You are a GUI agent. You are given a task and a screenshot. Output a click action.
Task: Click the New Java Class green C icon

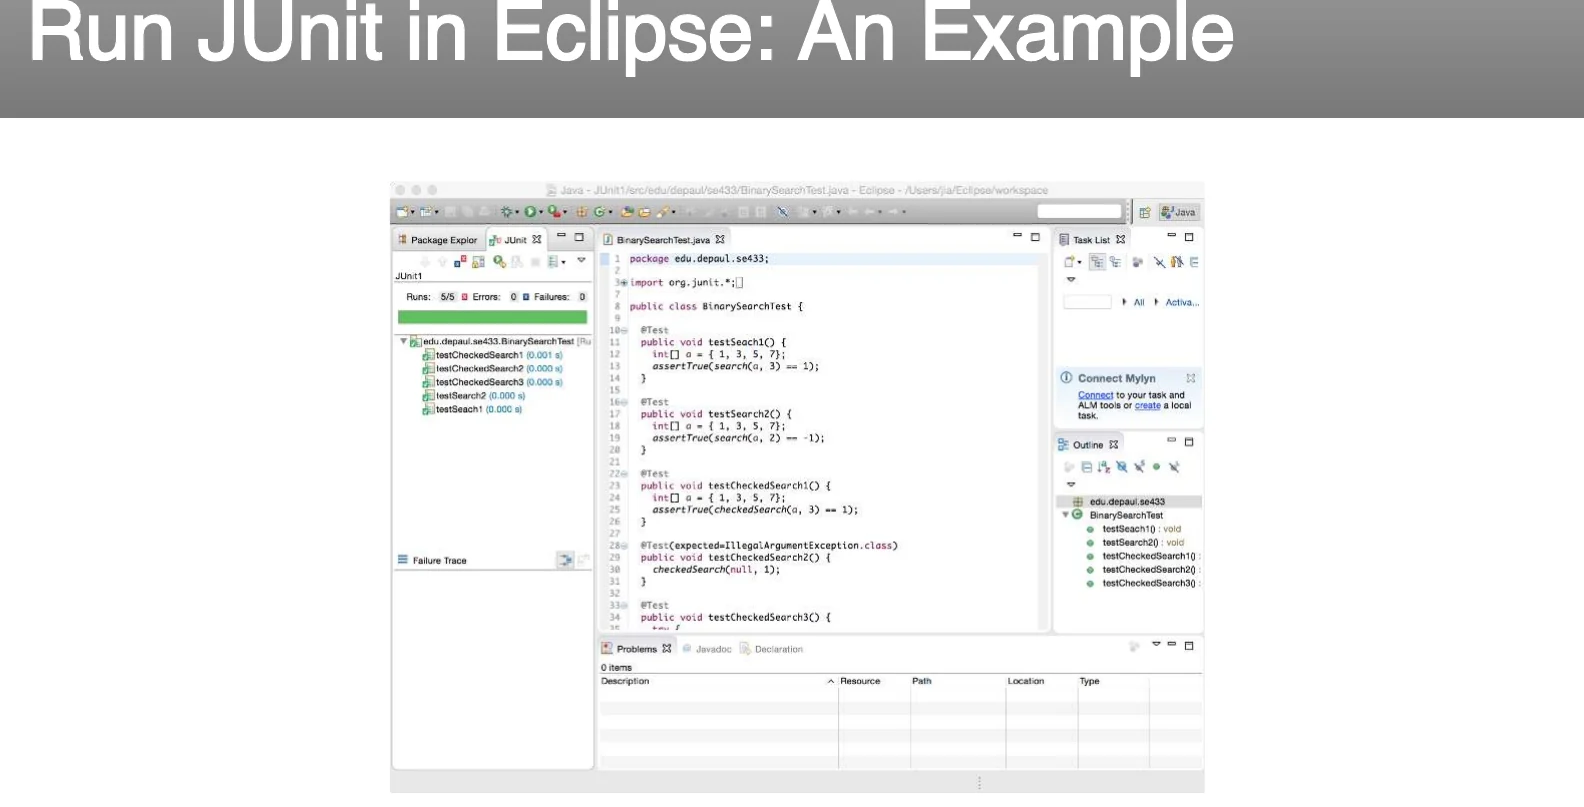pyautogui.click(x=599, y=212)
